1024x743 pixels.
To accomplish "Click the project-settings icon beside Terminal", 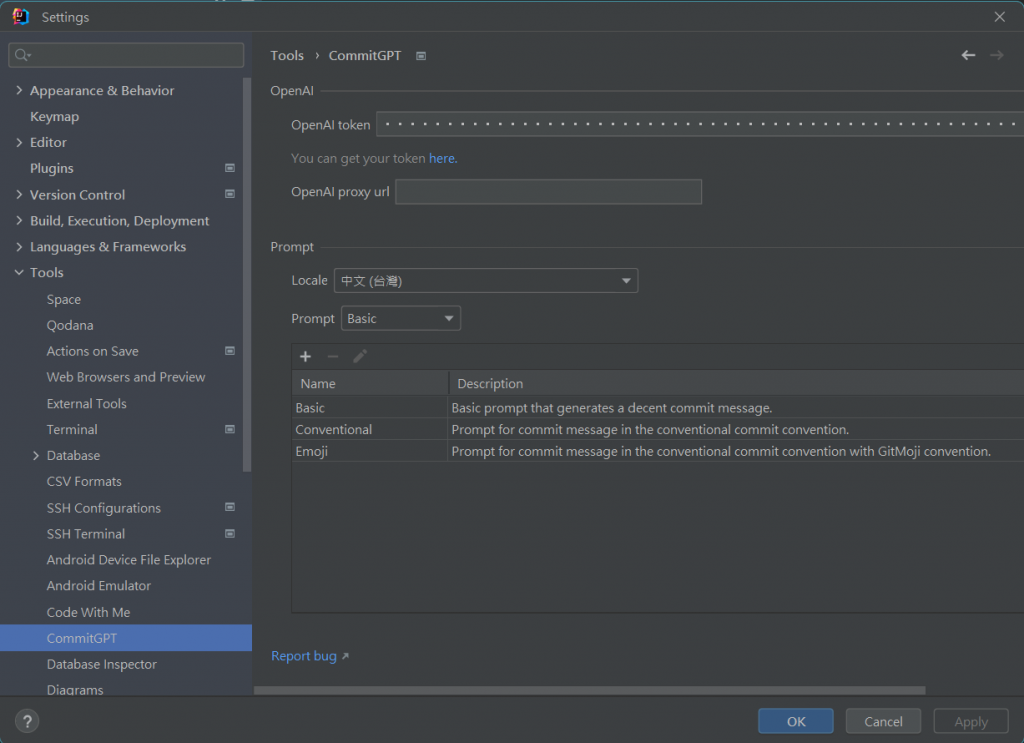I will pos(230,429).
